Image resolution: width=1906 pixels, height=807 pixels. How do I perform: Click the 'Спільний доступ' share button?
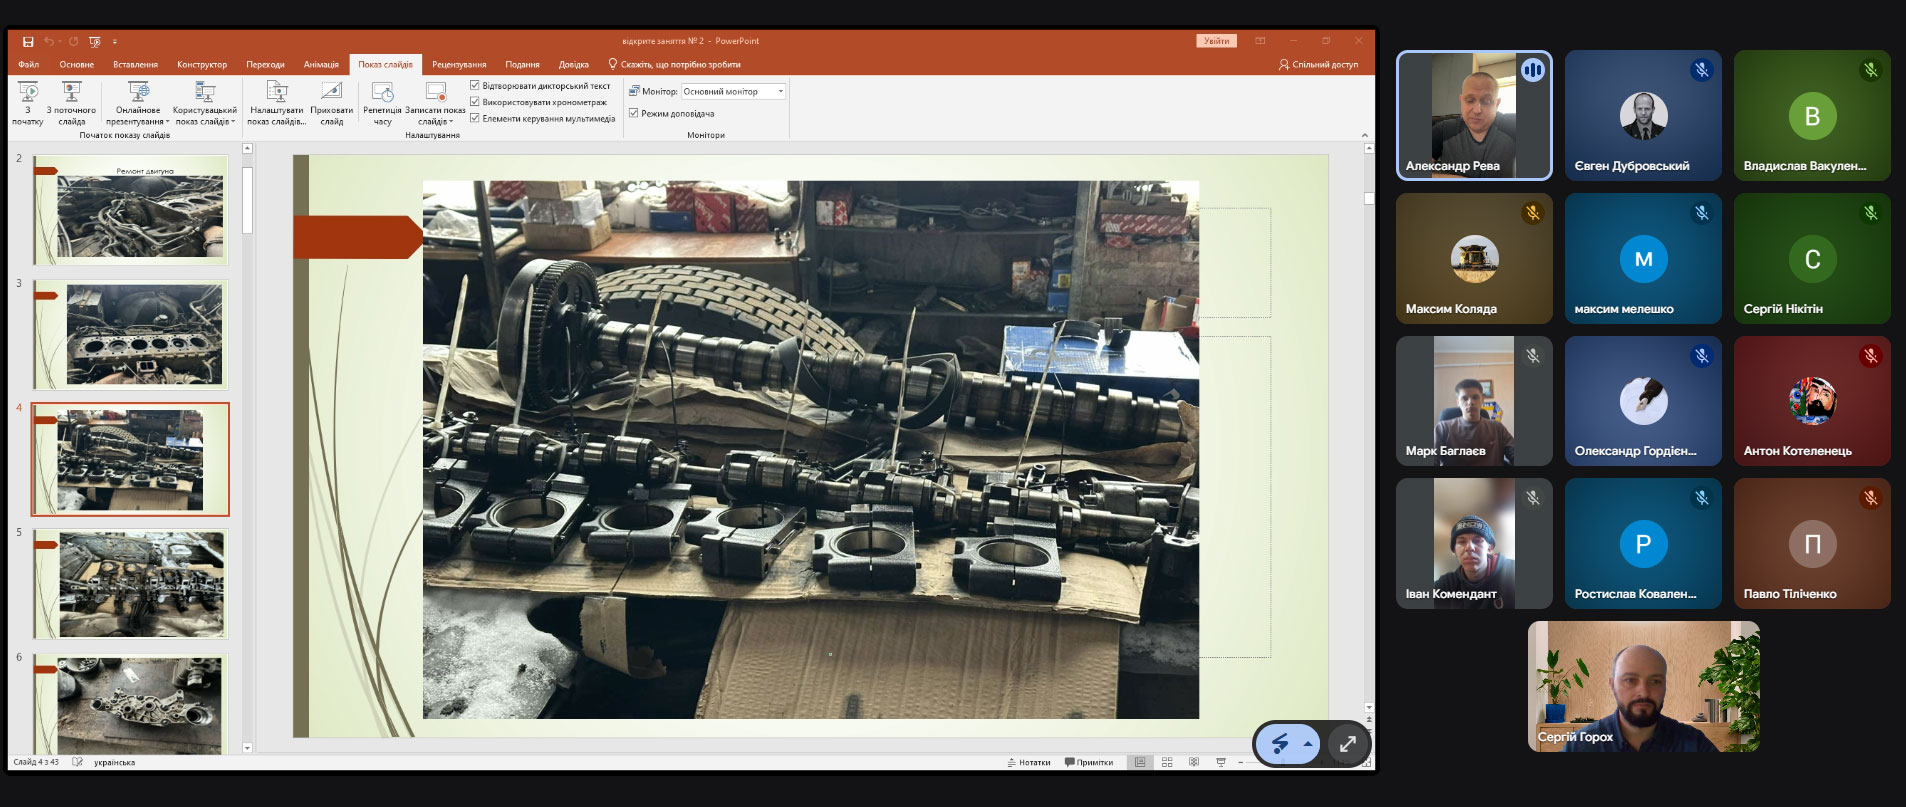(1318, 65)
